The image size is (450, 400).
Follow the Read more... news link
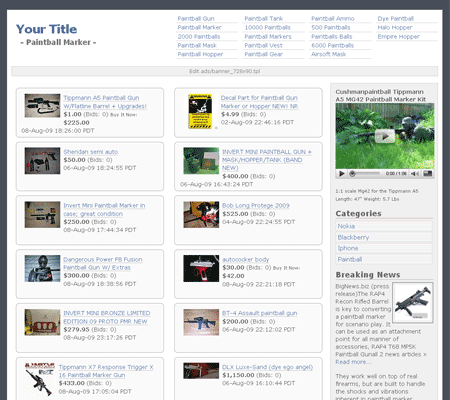pyautogui.click(x=353, y=362)
